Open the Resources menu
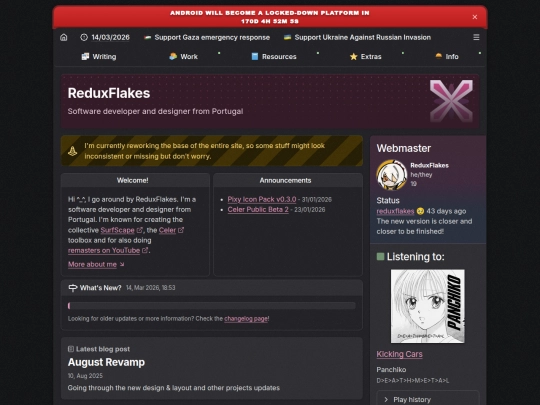The width and height of the screenshot is (540, 405). click(x=274, y=56)
